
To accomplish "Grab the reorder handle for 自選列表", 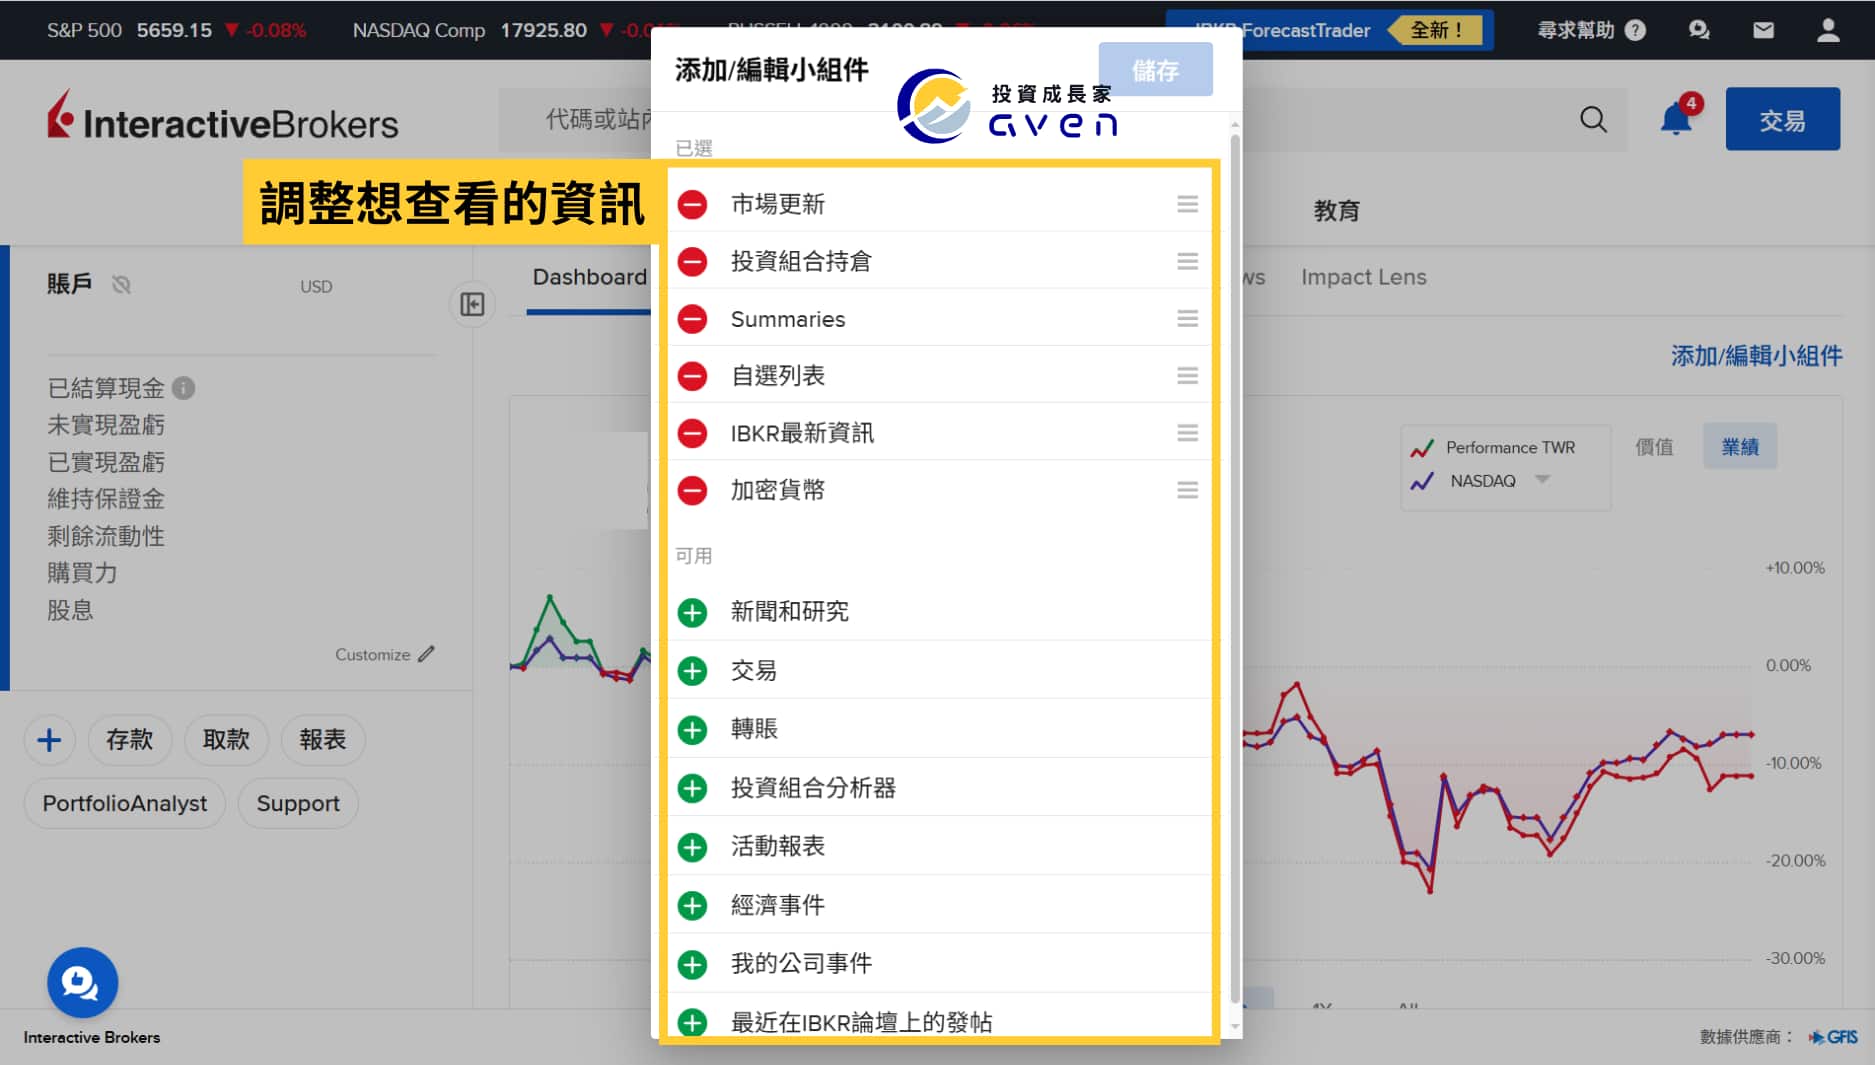I will point(1187,375).
